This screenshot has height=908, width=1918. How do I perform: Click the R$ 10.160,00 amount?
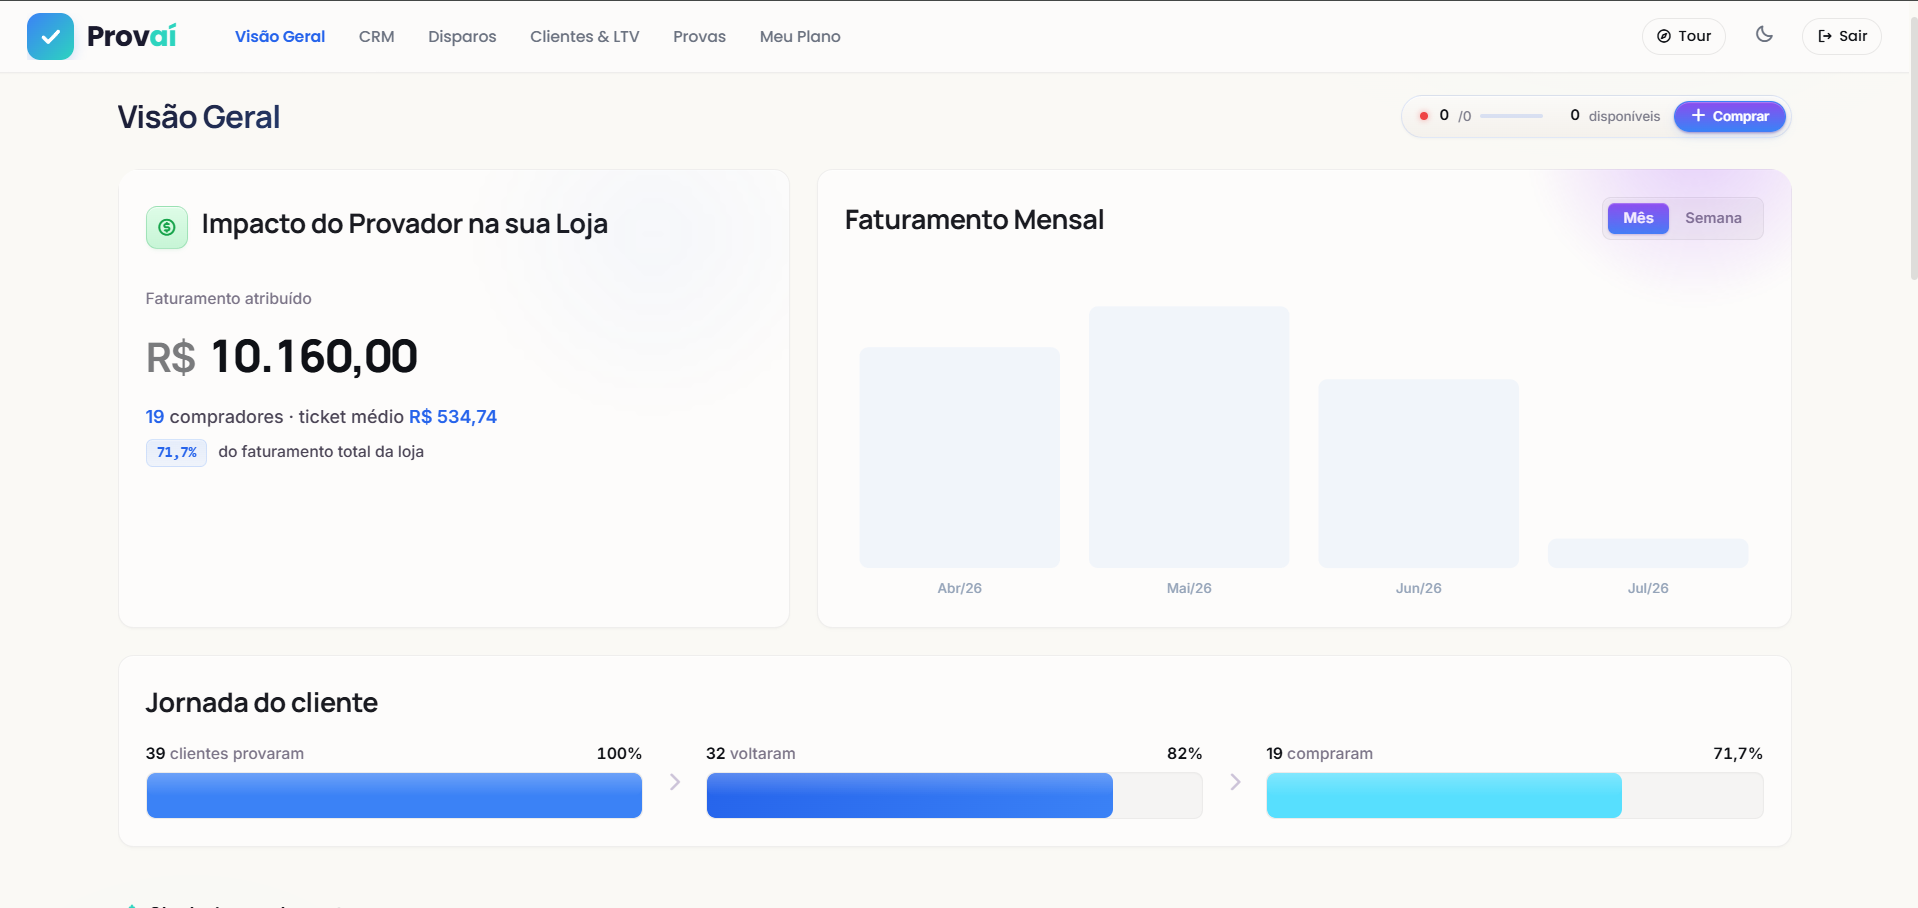coord(282,357)
